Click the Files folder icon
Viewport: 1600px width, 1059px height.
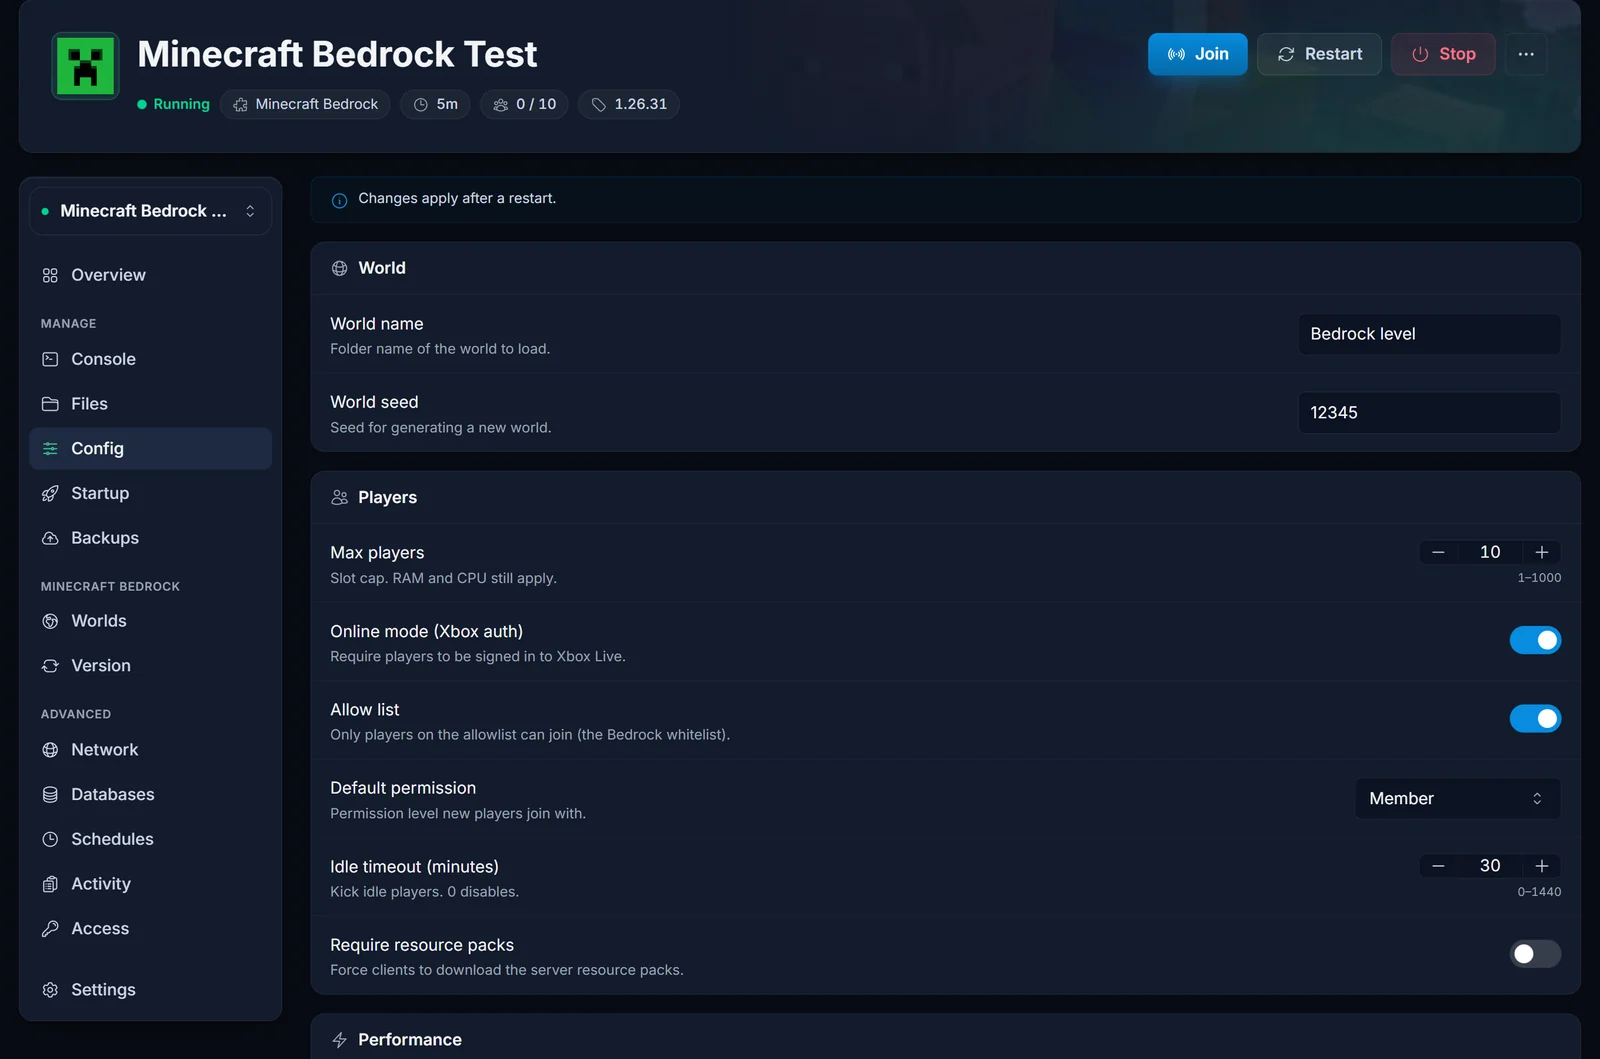coord(50,404)
